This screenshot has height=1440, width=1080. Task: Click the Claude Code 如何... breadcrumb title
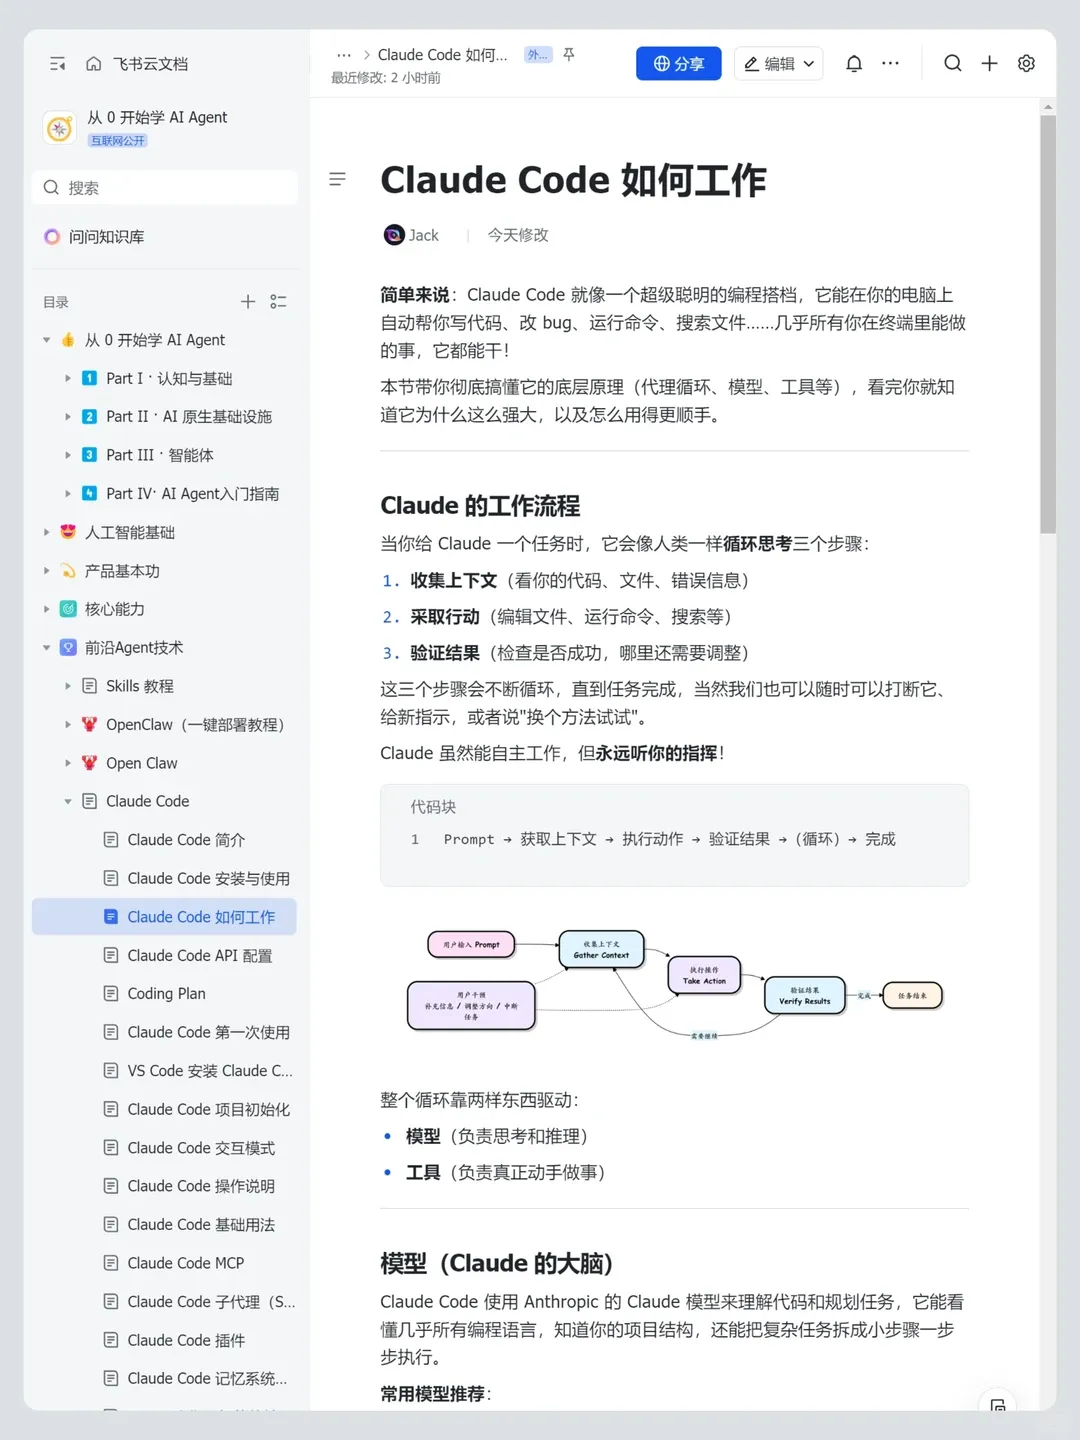442,55
